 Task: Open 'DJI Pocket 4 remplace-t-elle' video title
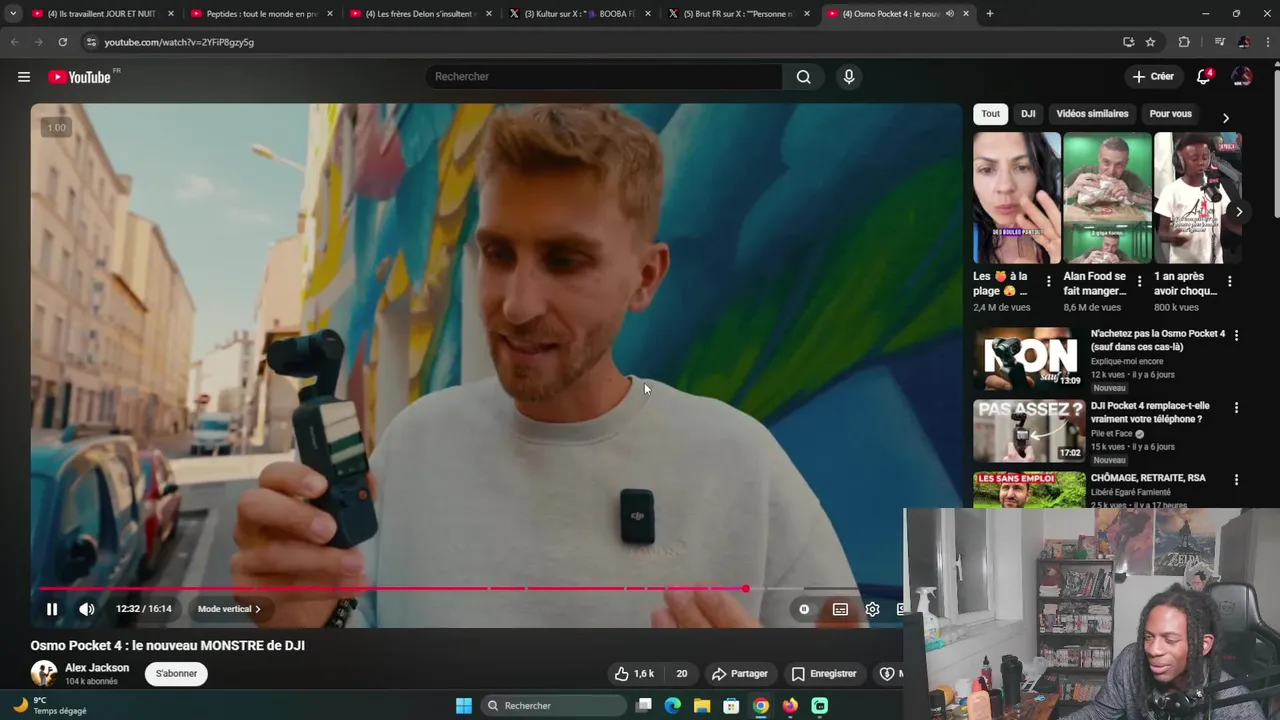1150,412
